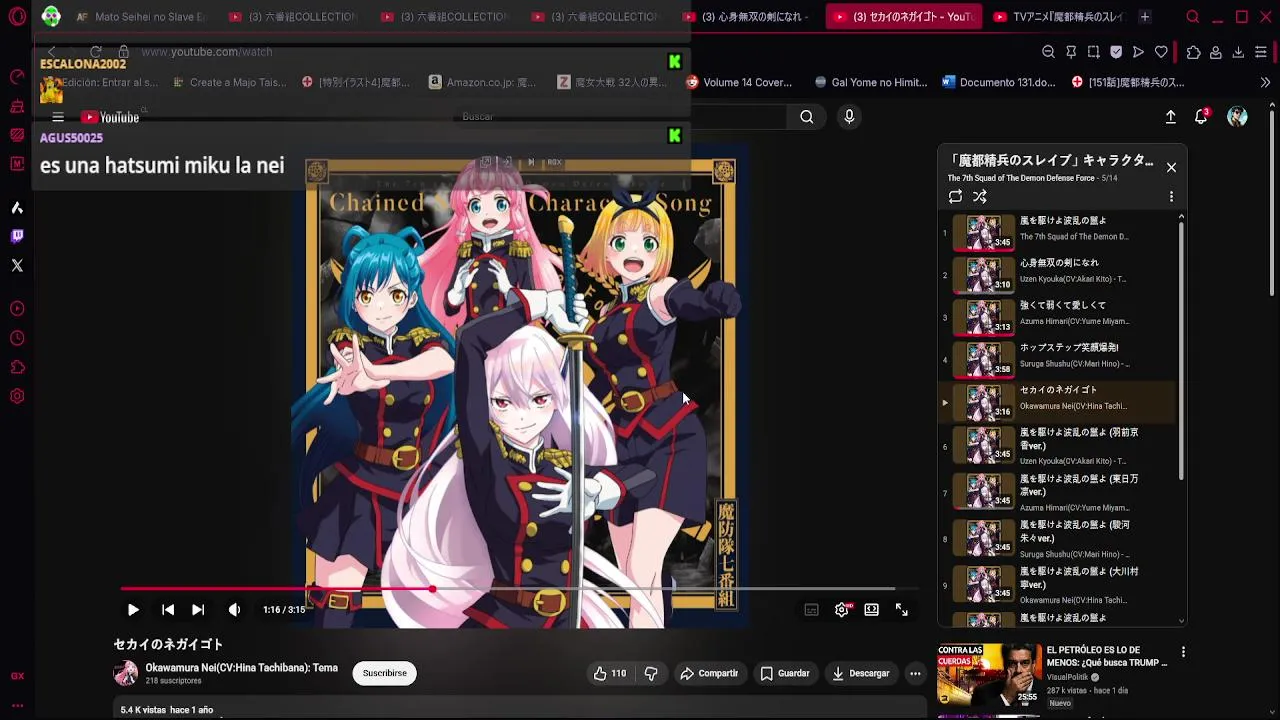Add page to bookmarks with heart icon
The image size is (1280, 720).
click(x=1161, y=52)
